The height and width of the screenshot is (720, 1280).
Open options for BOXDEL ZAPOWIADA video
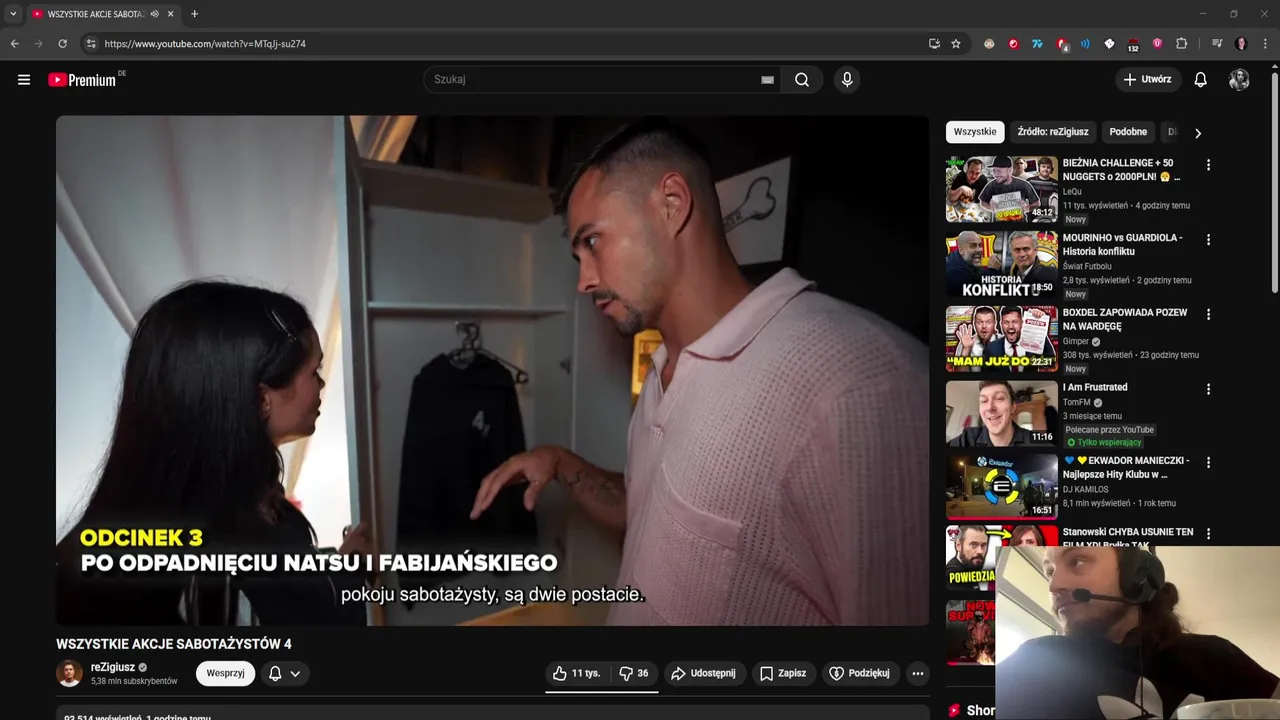pyautogui.click(x=1208, y=314)
